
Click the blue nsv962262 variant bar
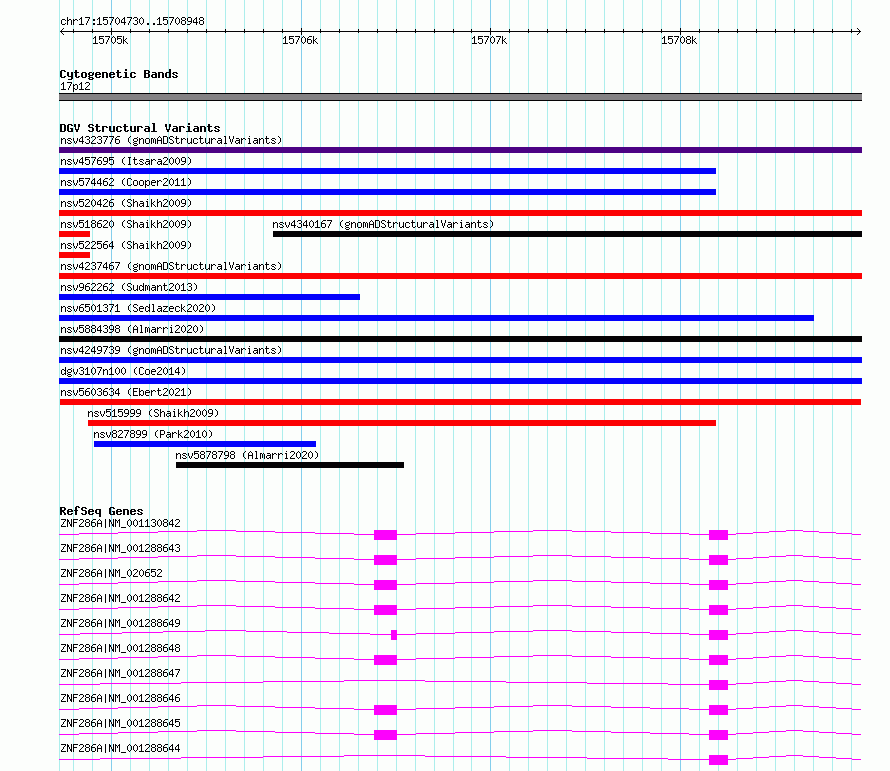(209, 297)
